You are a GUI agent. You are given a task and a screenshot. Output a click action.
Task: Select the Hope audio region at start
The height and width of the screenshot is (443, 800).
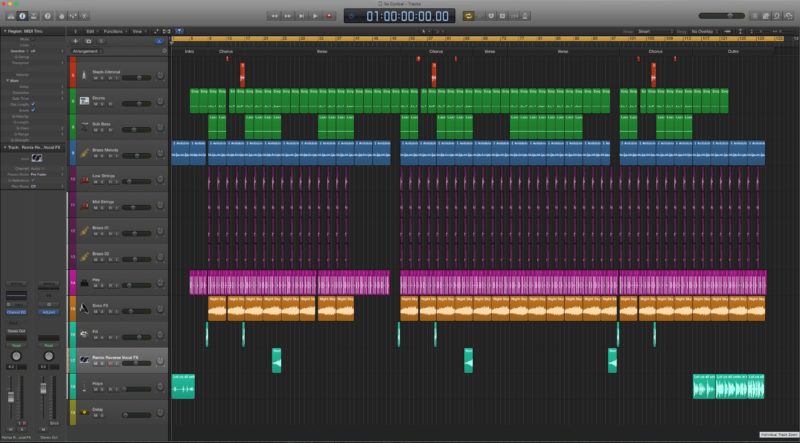183,386
